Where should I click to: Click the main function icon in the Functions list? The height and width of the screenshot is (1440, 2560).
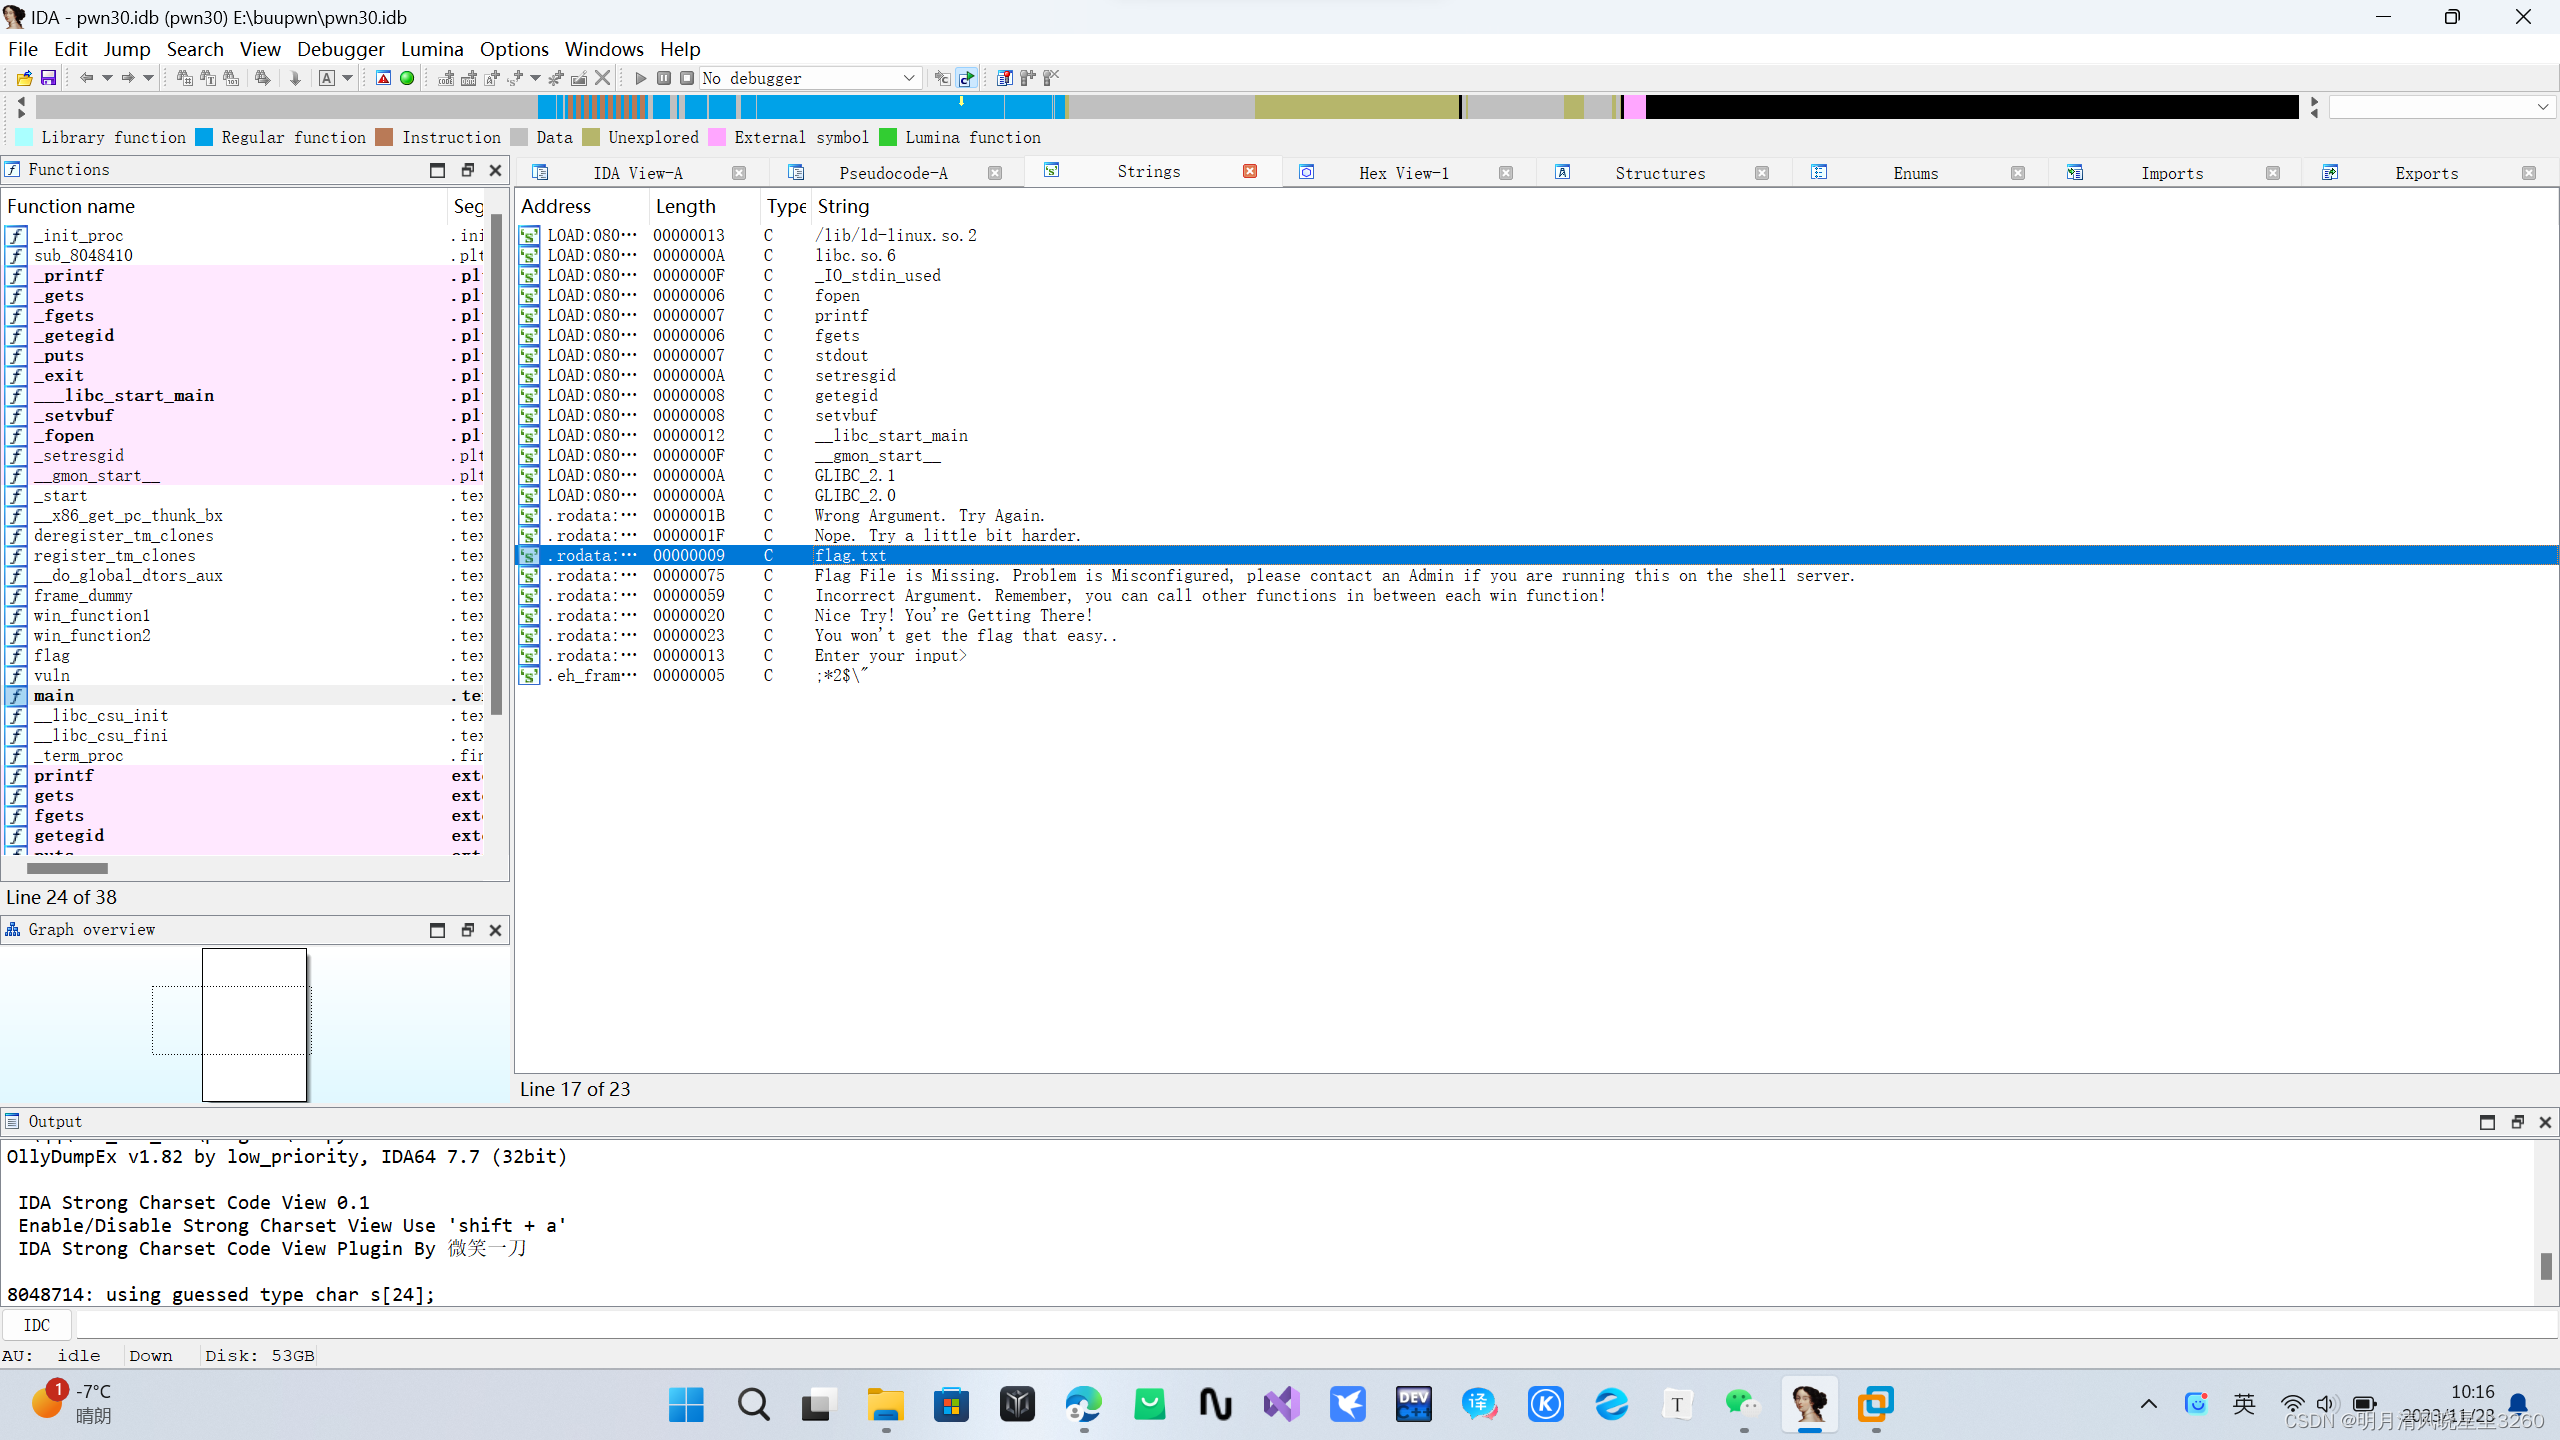(x=16, y=696)
